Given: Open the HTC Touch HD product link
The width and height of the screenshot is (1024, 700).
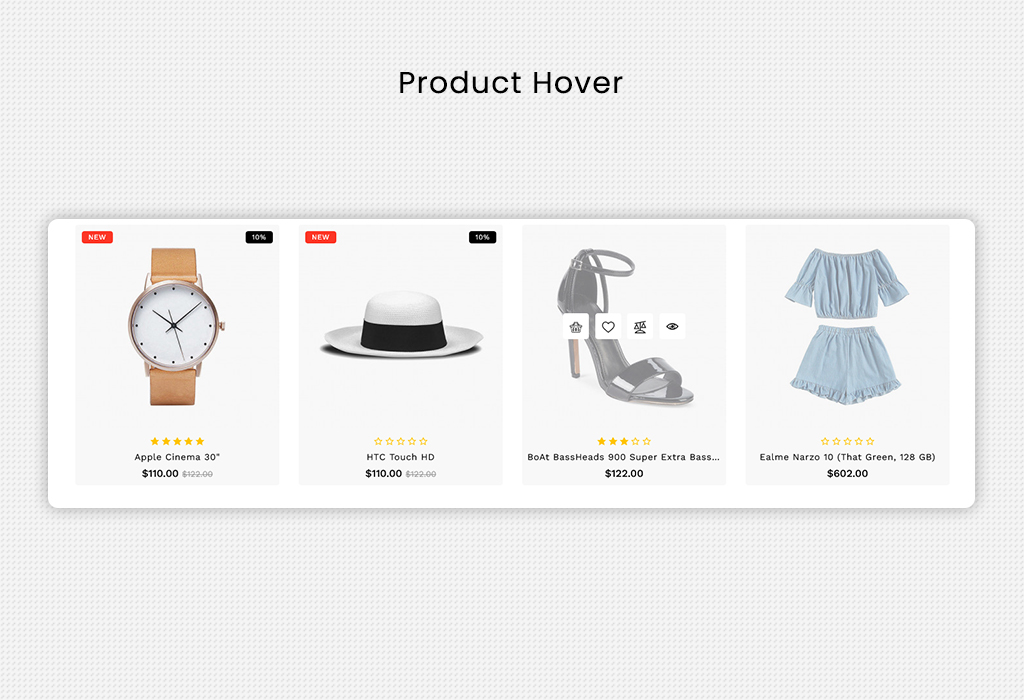Looking at the screenshot, I should tap(400, 457).
